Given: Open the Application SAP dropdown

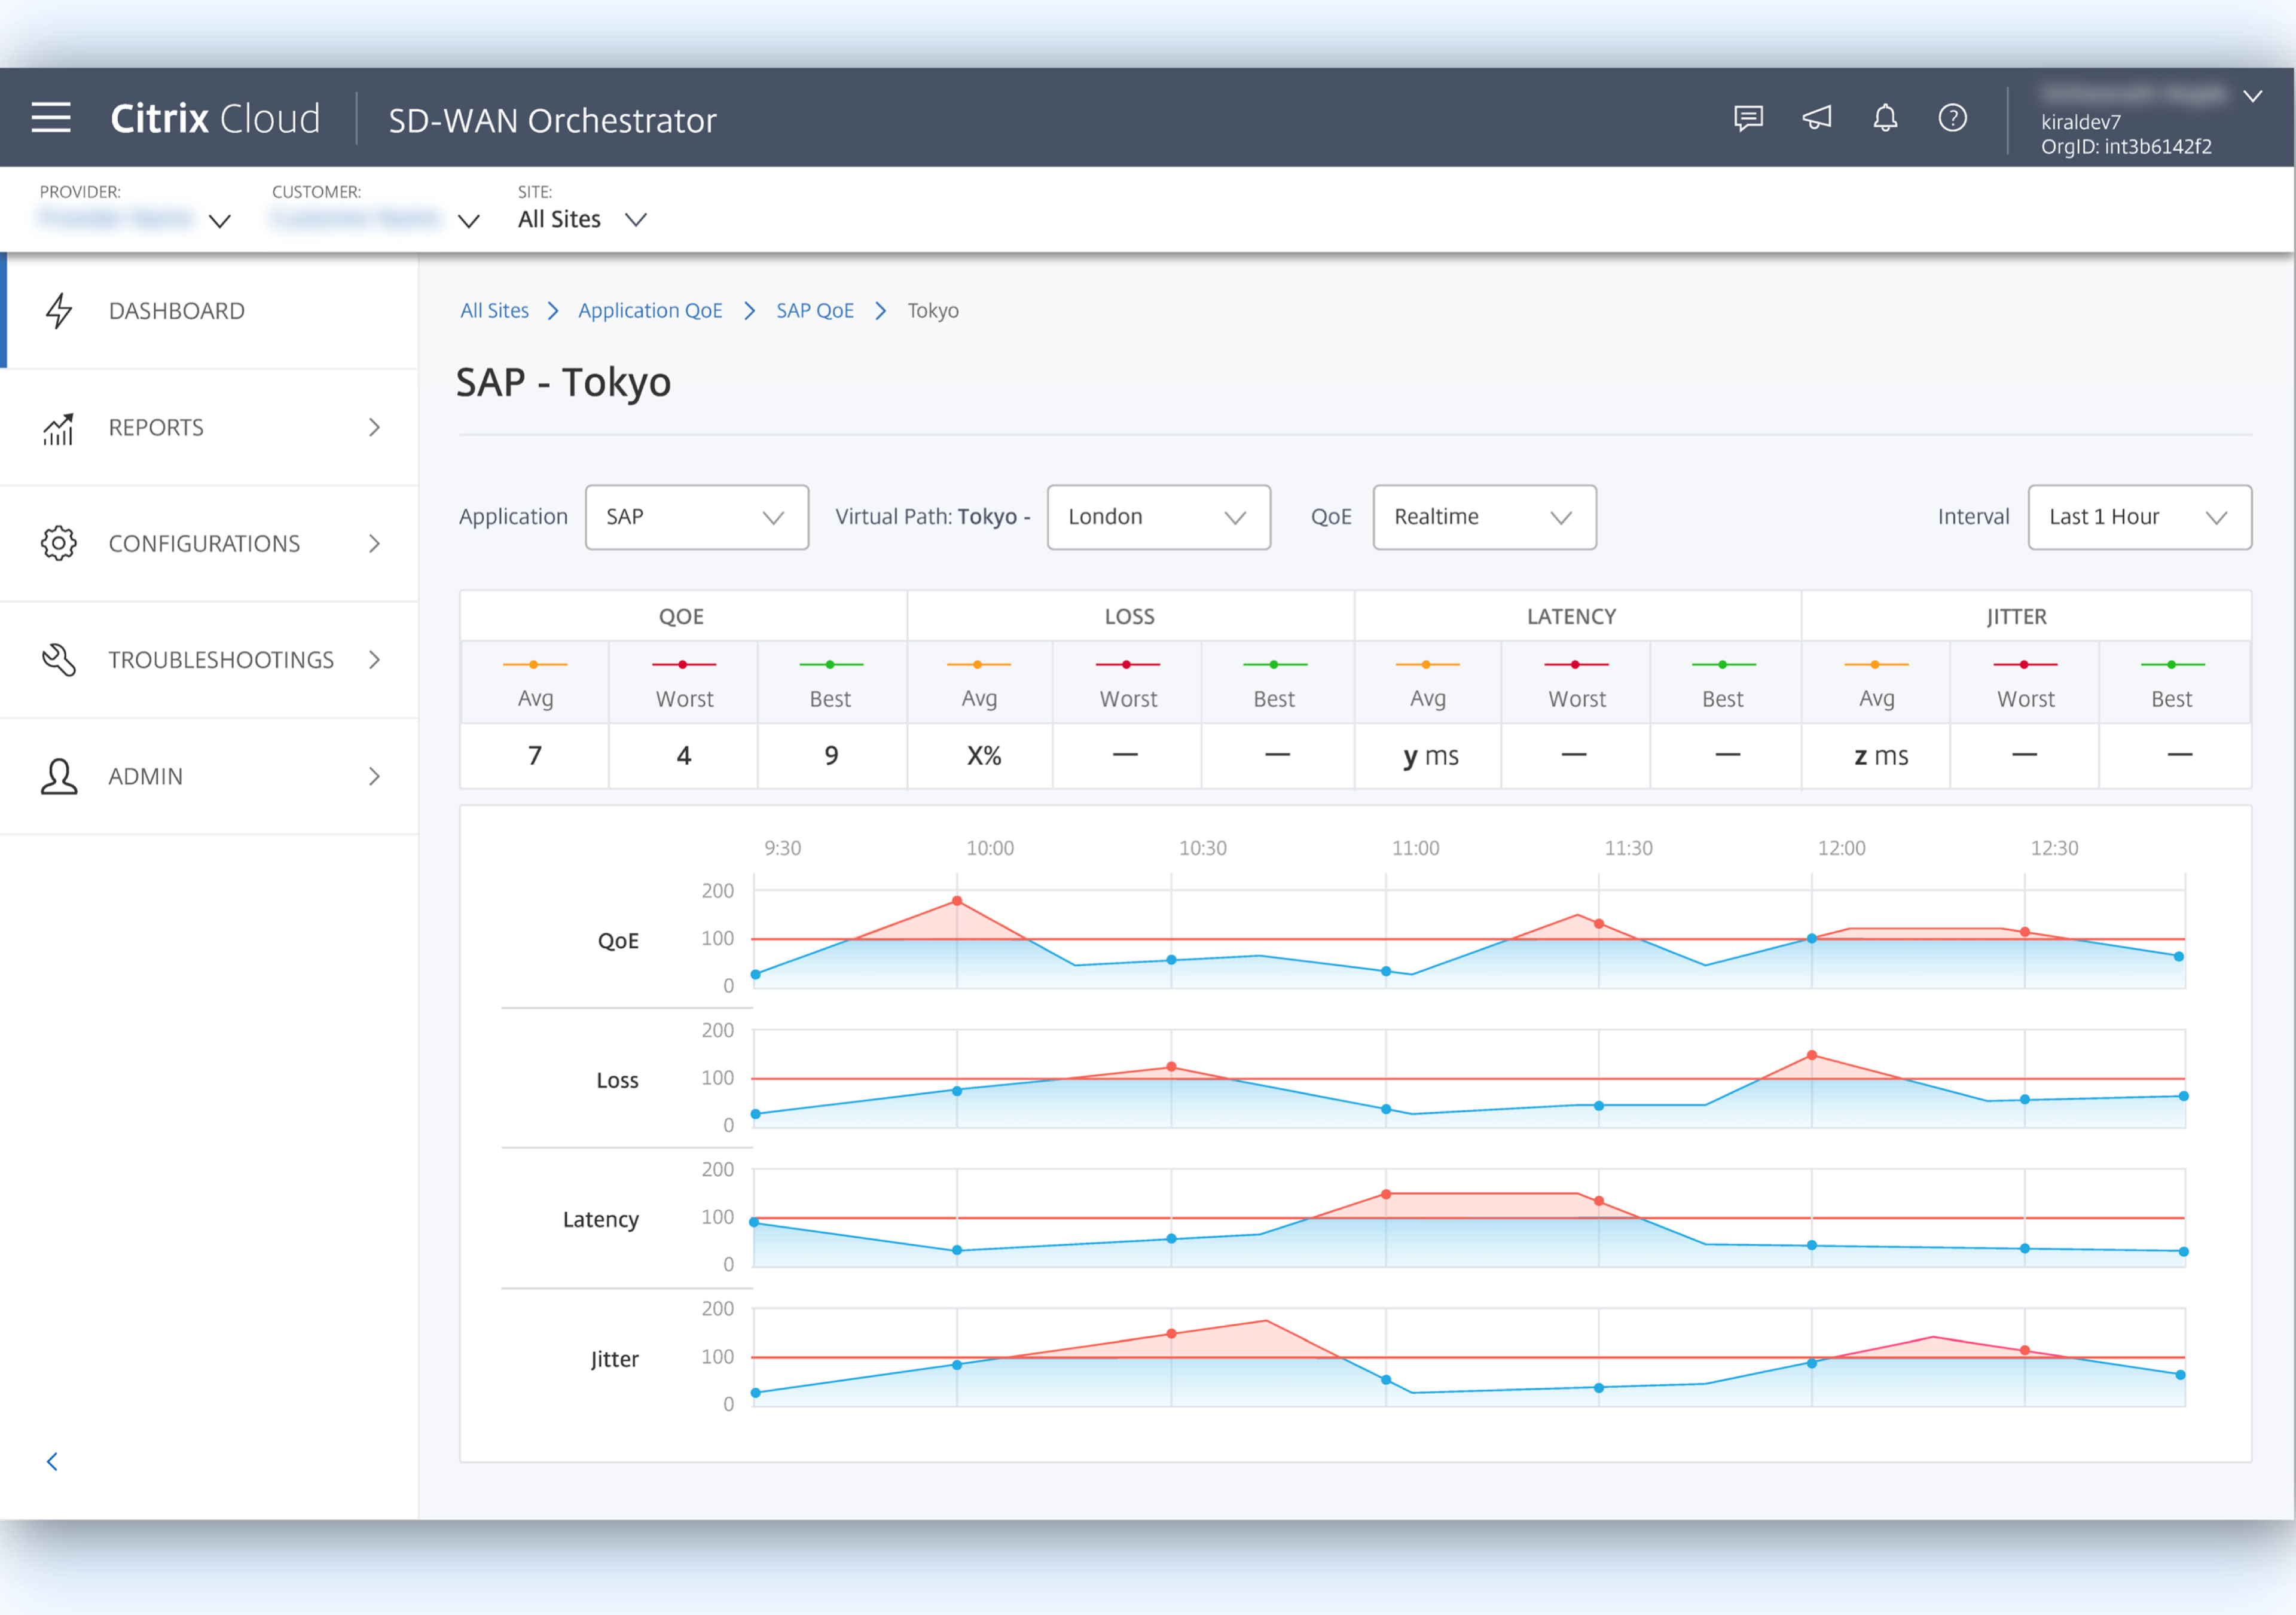Looking at the screenshot, I should click(696, 517).
